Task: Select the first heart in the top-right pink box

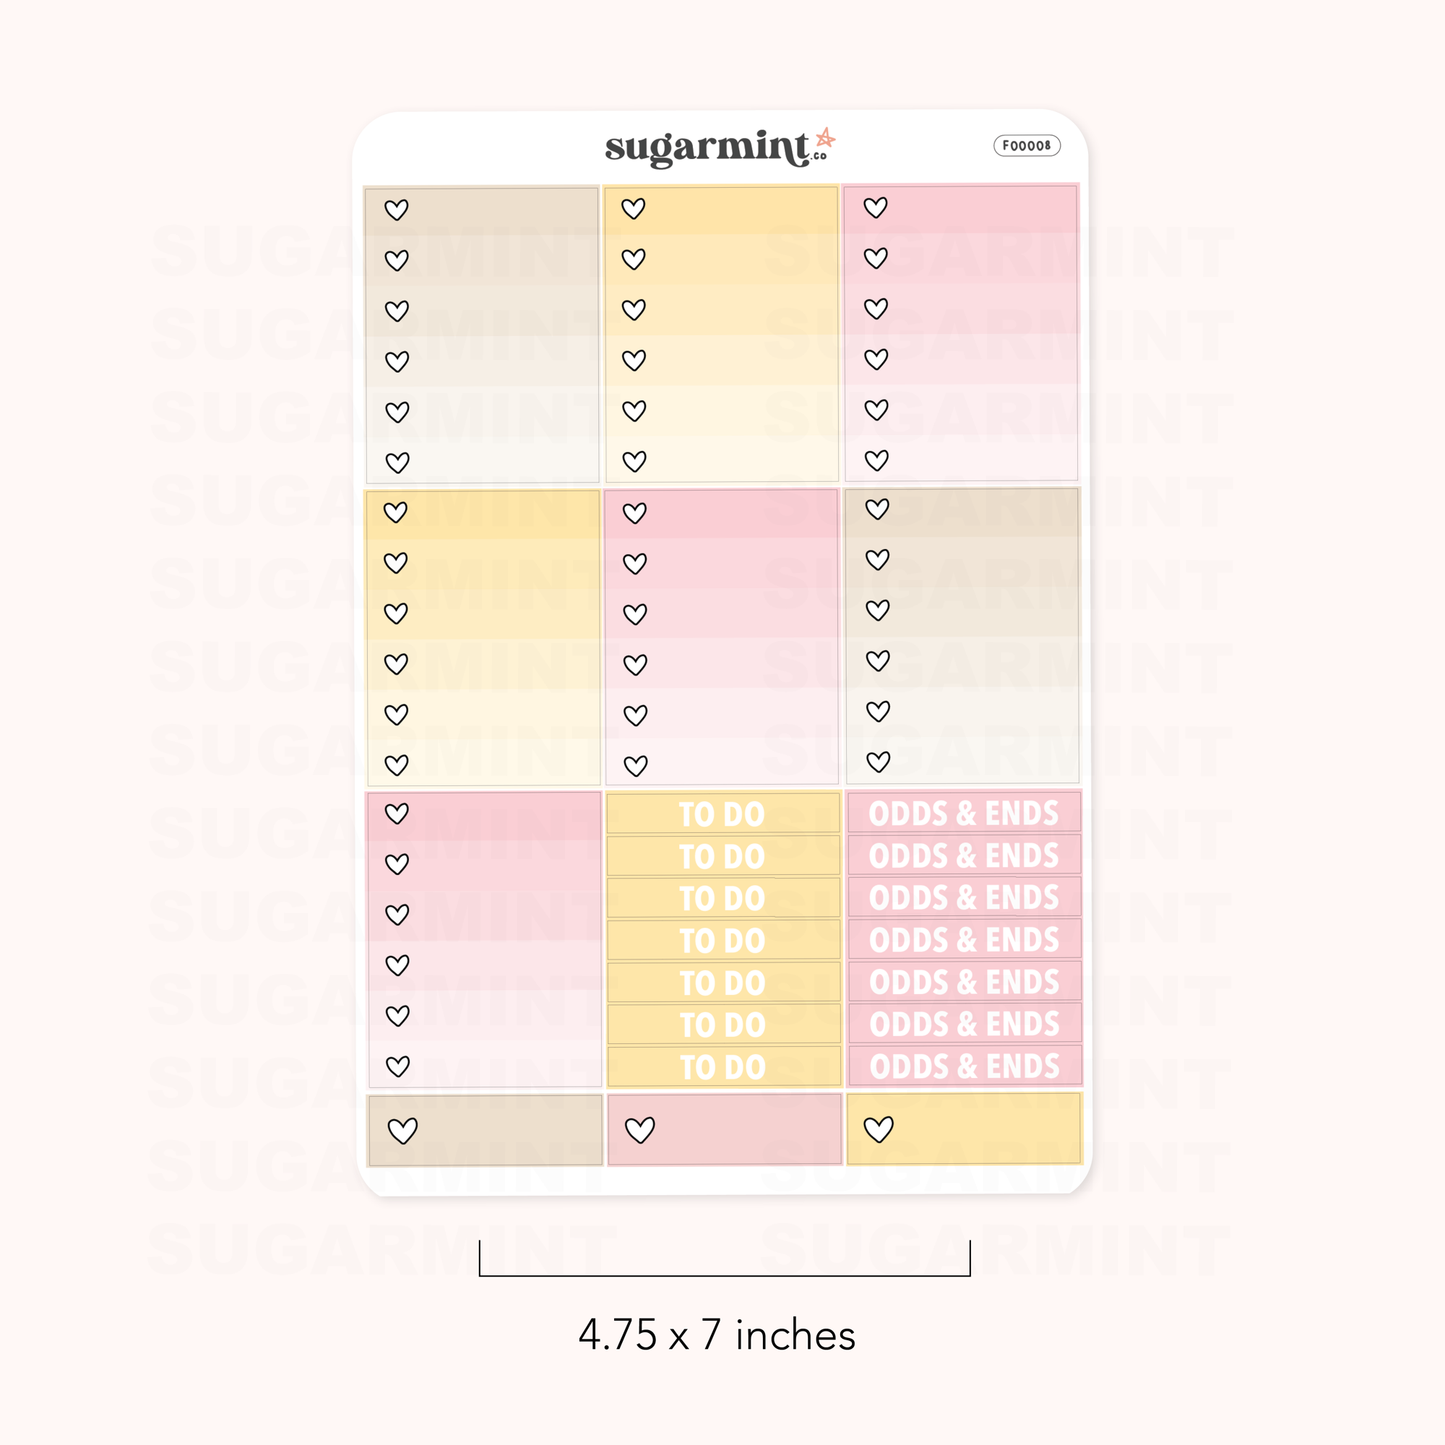Action: pyautogui.click(x=876, y=208)
